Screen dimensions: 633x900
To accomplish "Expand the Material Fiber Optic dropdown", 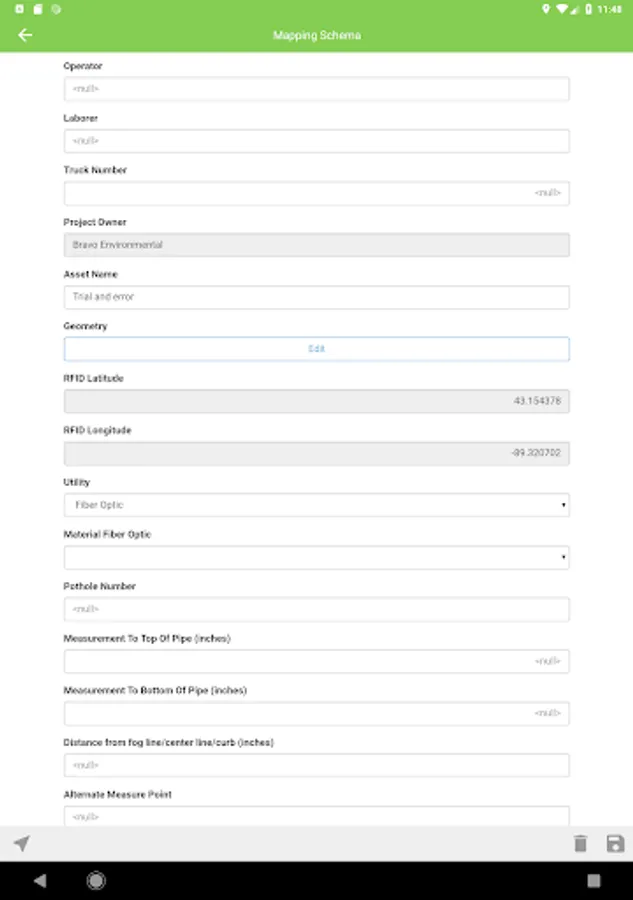I will [x=316, y=557].
